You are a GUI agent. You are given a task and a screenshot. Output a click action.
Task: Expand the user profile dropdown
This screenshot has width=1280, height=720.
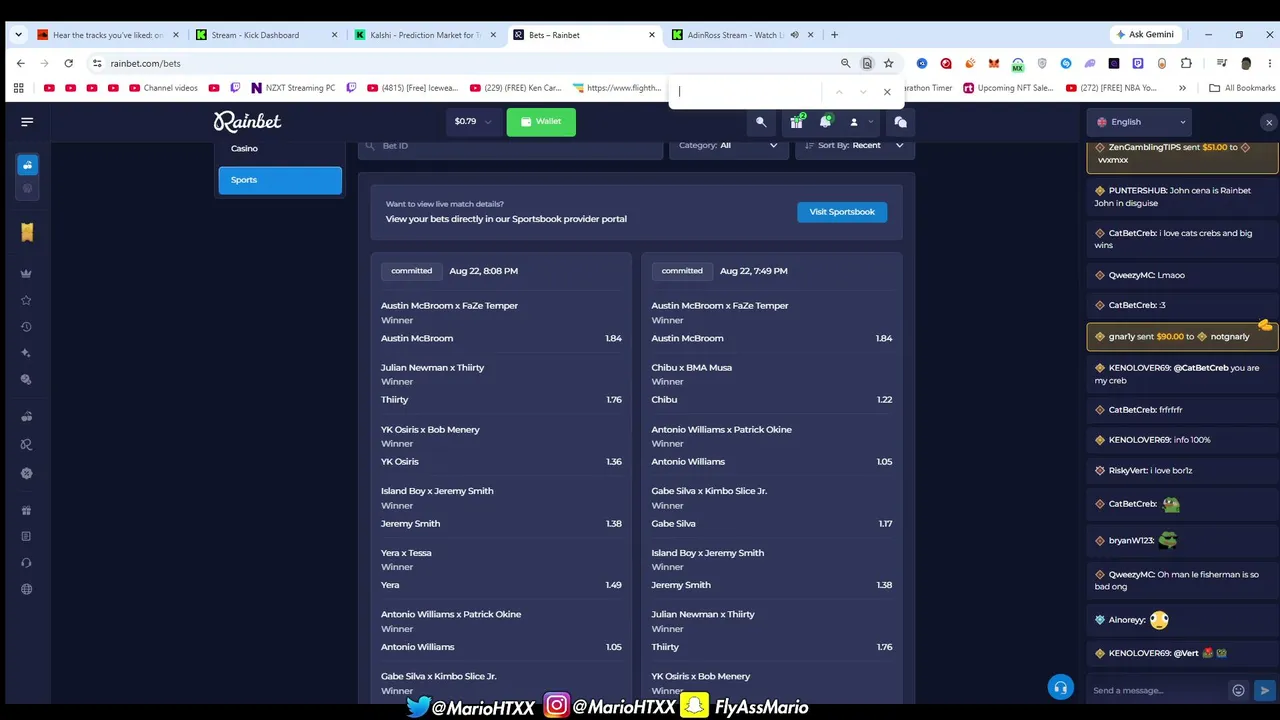(860, 122)
